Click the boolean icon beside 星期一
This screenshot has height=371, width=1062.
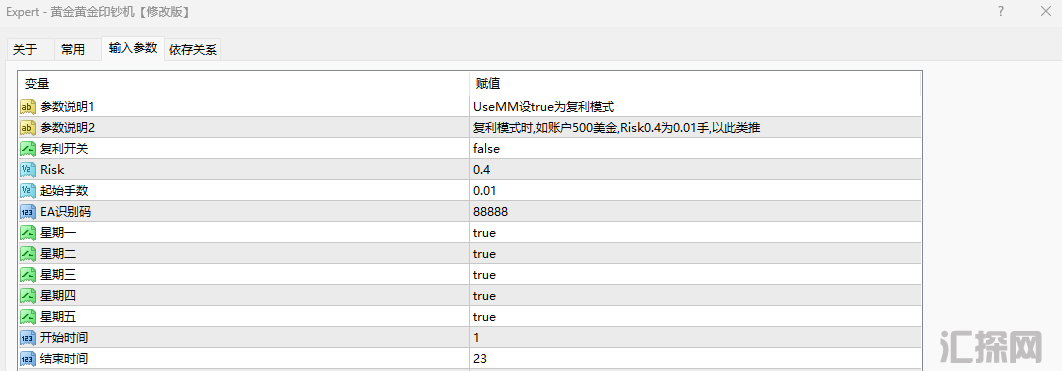pos(28,233)
